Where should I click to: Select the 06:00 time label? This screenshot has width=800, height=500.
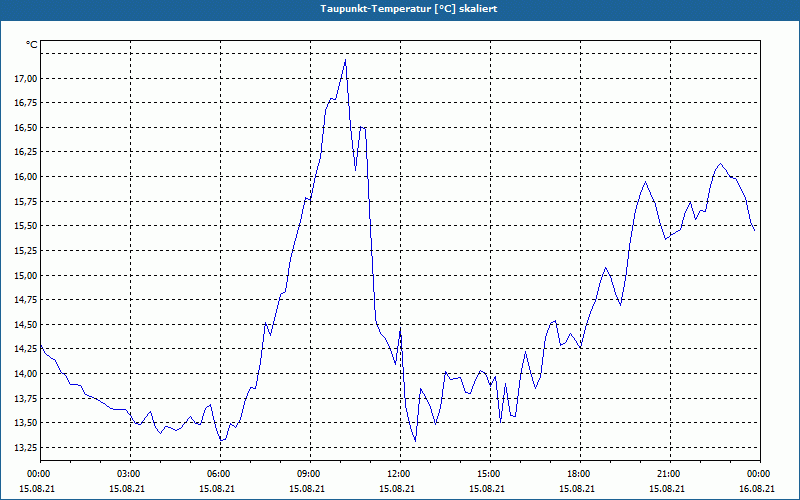(218, 474)
